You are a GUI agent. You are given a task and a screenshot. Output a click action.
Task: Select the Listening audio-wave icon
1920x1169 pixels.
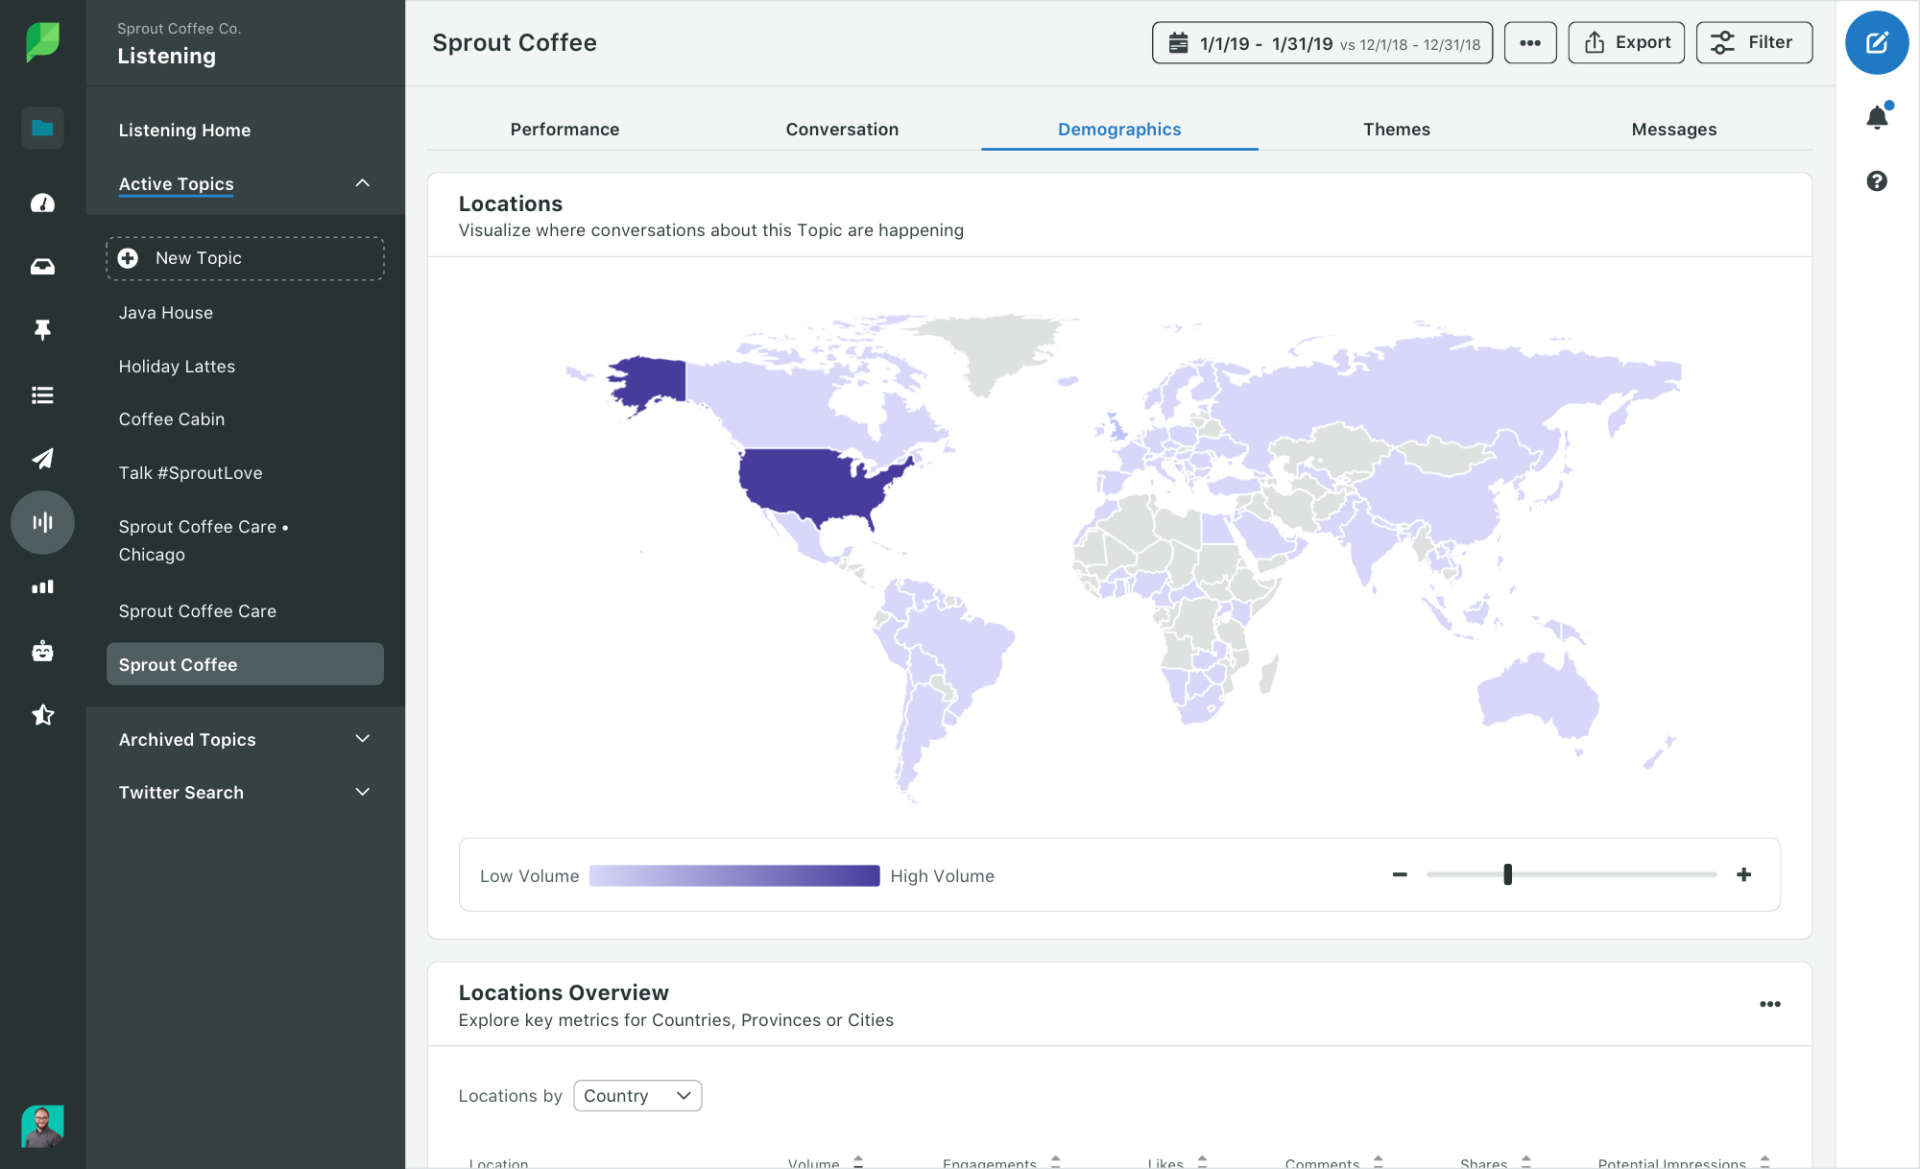coord(42,522)
